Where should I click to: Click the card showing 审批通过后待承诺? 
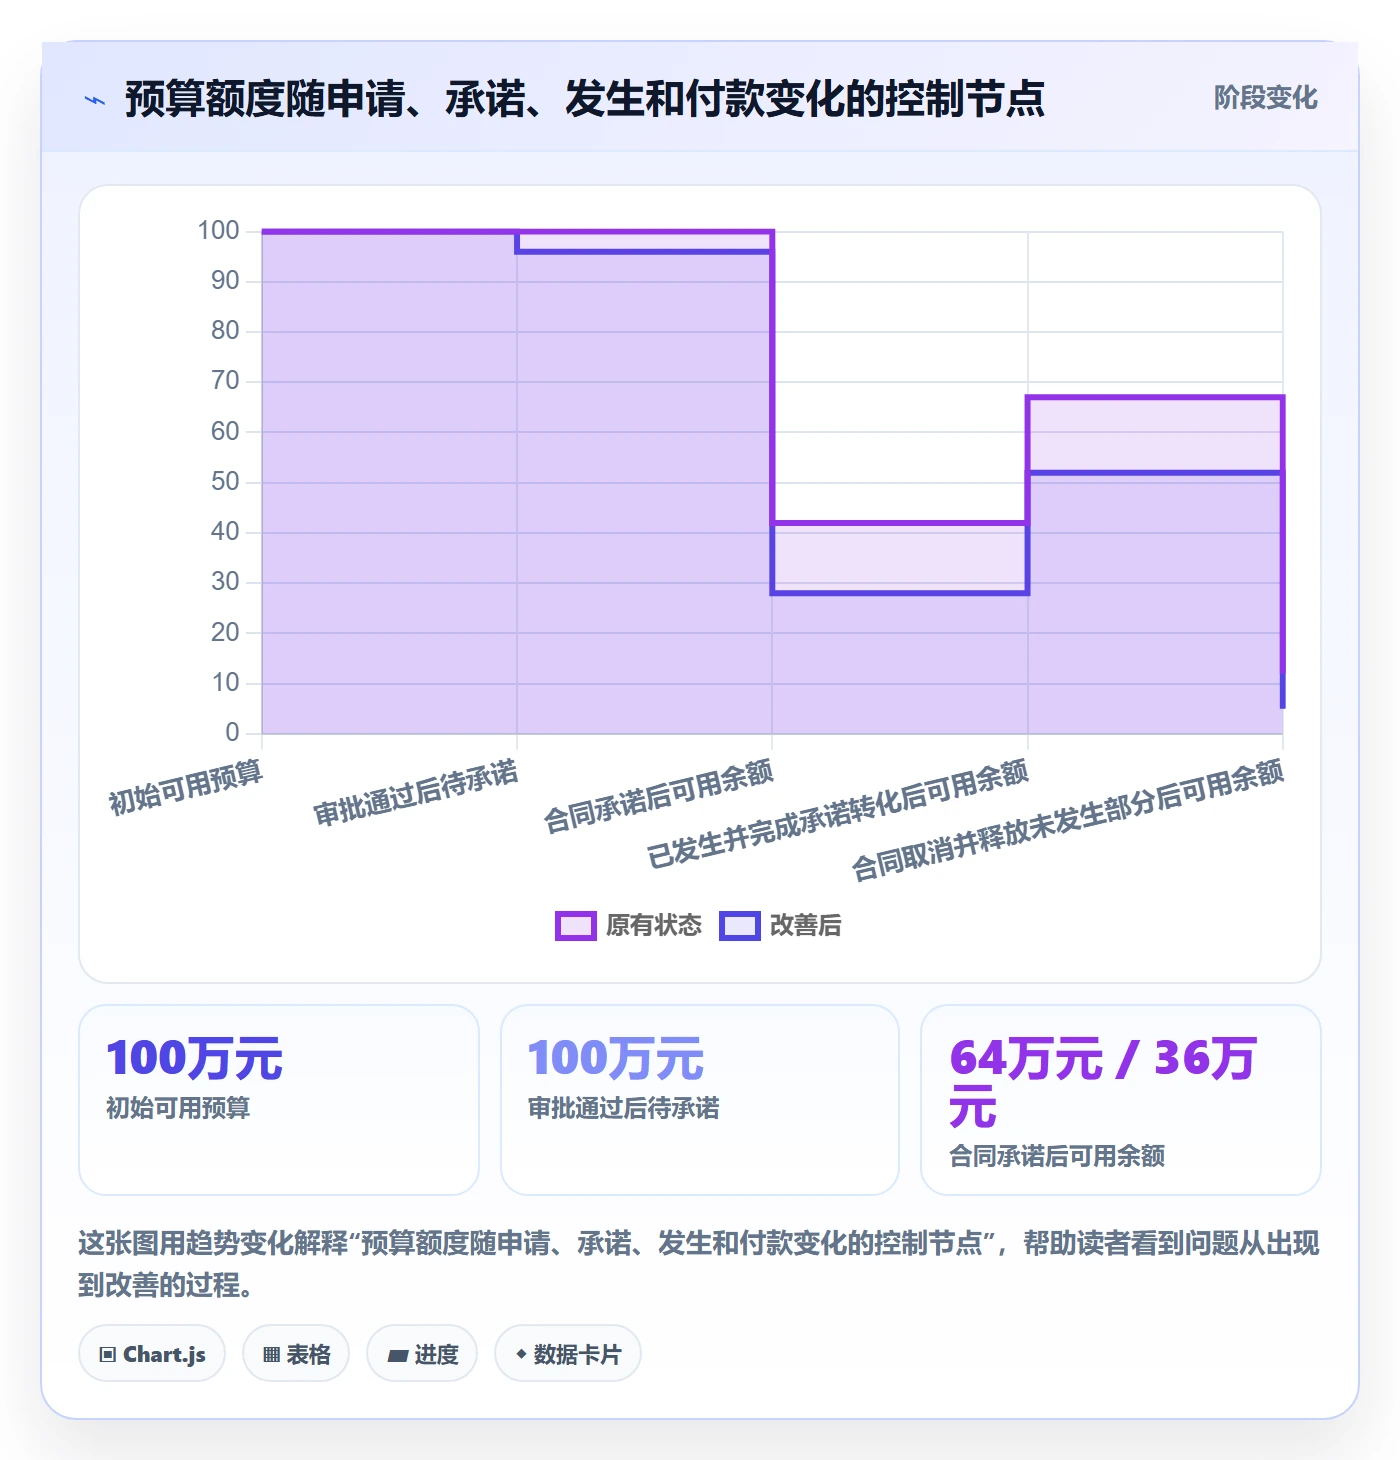coord(700,1100)
